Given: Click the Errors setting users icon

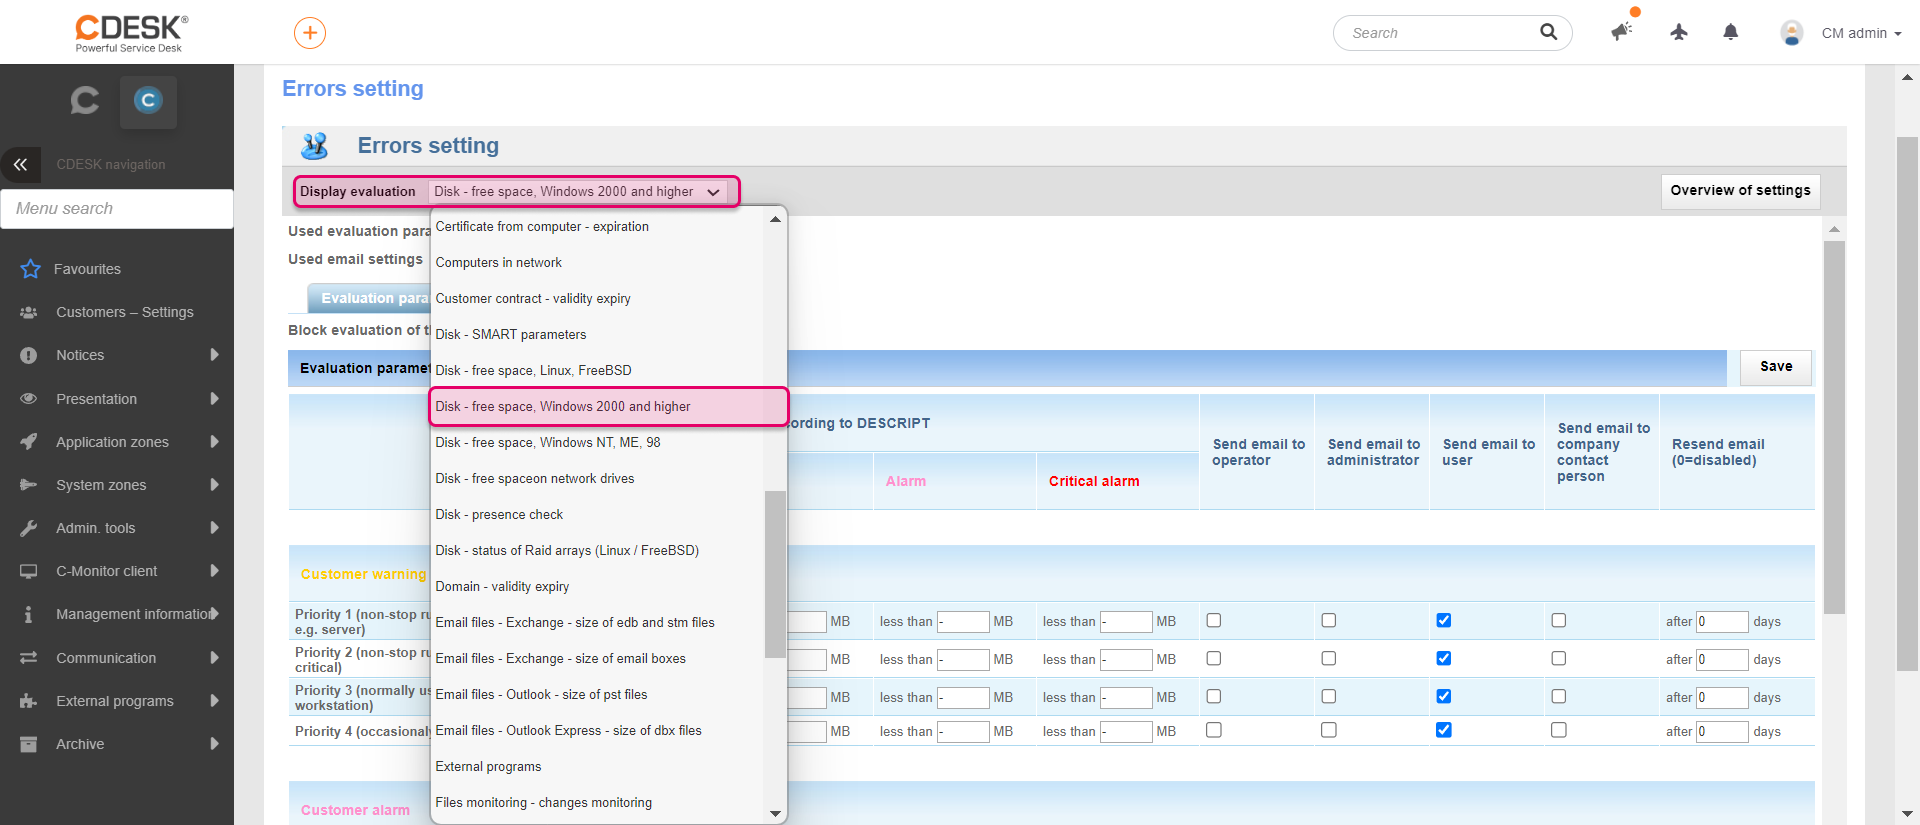Looking at the screenshot, I should click(315, 146).
